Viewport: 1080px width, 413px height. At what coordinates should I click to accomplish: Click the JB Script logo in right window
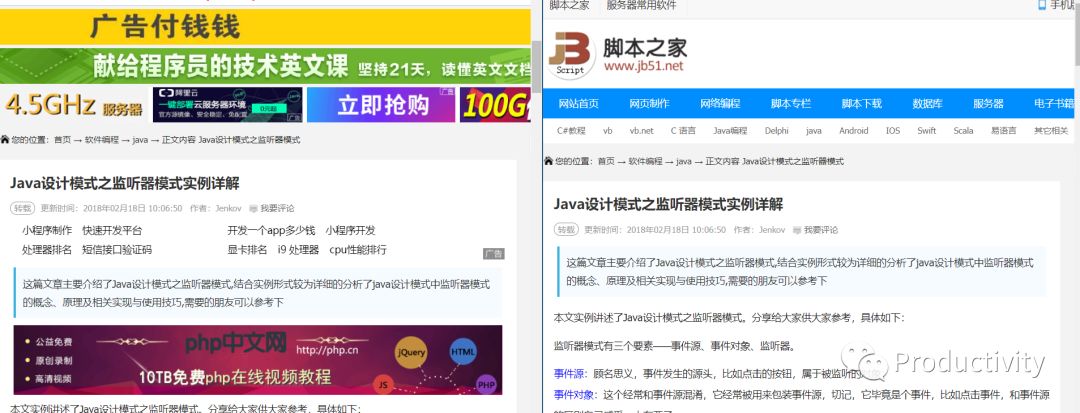pyautogui.click(x=570, y=54)
